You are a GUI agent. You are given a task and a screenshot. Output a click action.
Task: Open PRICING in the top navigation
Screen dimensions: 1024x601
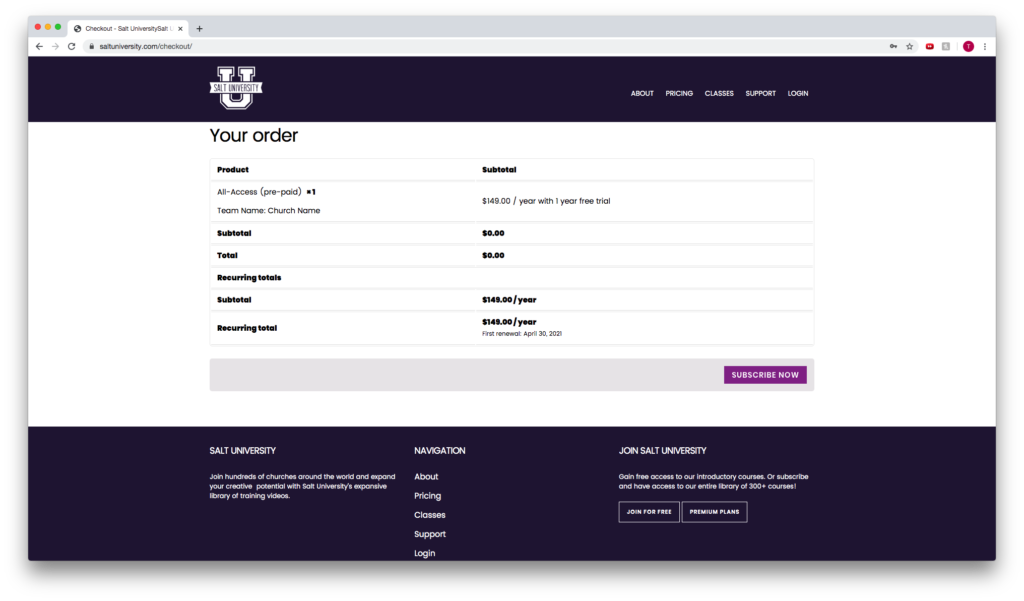click(679, 93)
